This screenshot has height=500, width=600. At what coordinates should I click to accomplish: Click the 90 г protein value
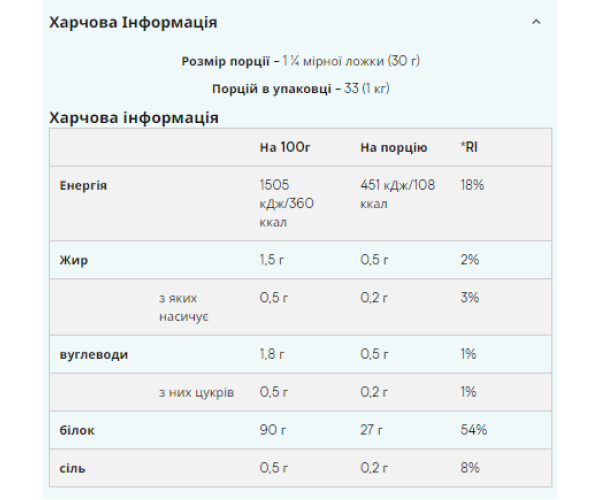tap(273, 430)
